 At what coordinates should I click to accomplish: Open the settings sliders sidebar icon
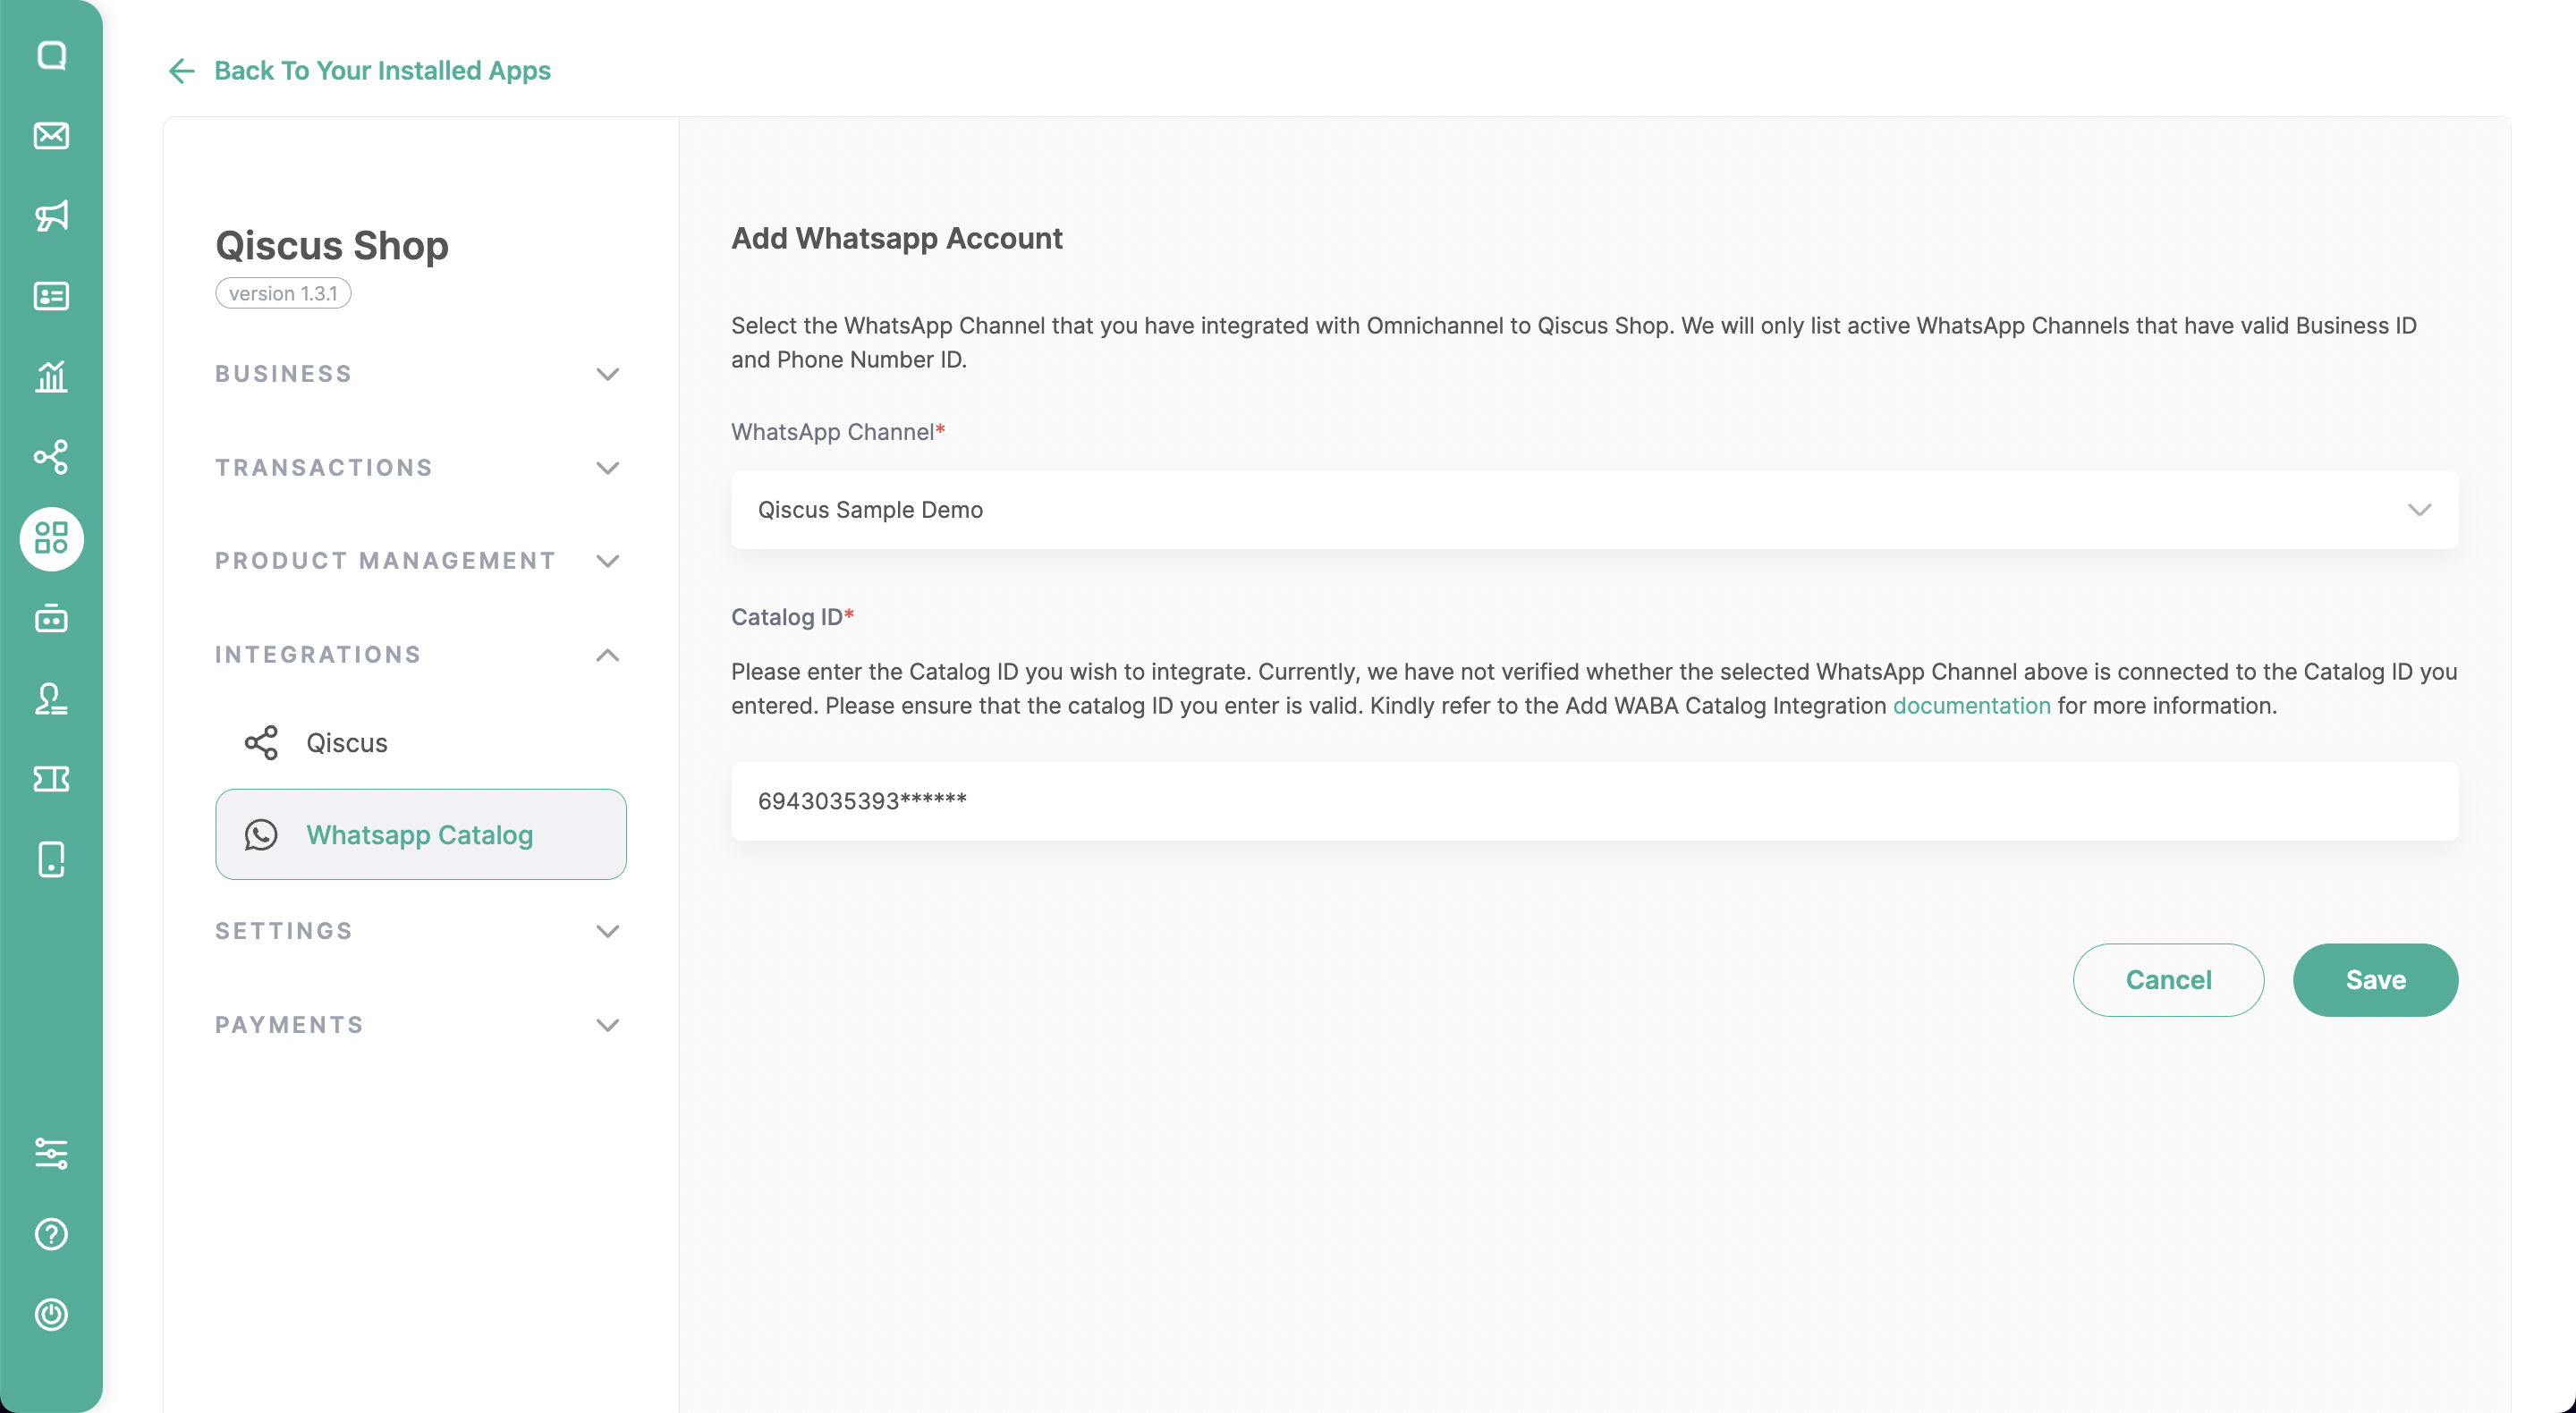coord(51,1153)
